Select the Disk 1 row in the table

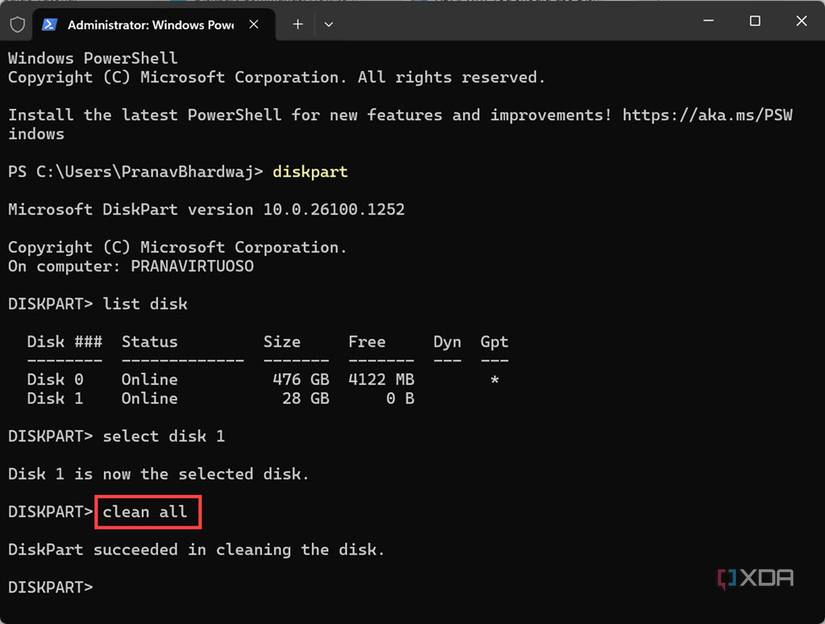click(200, 397)
